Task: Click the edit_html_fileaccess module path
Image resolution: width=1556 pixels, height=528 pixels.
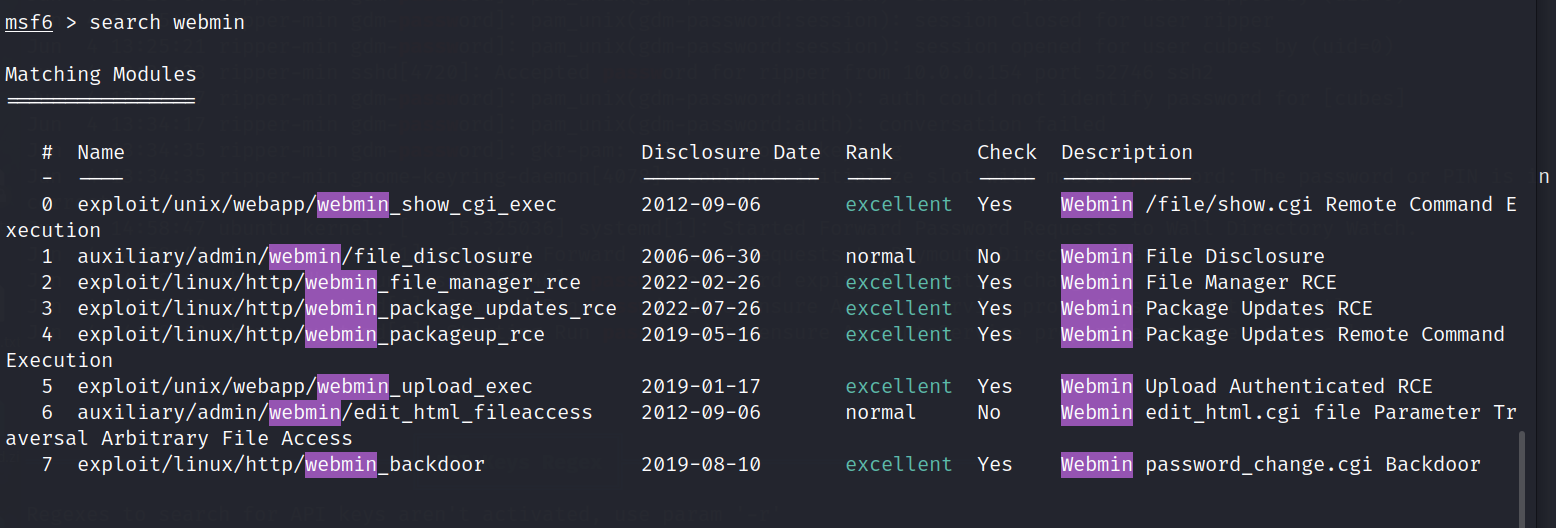Action: pyautogui.click(x=334, y=412)
